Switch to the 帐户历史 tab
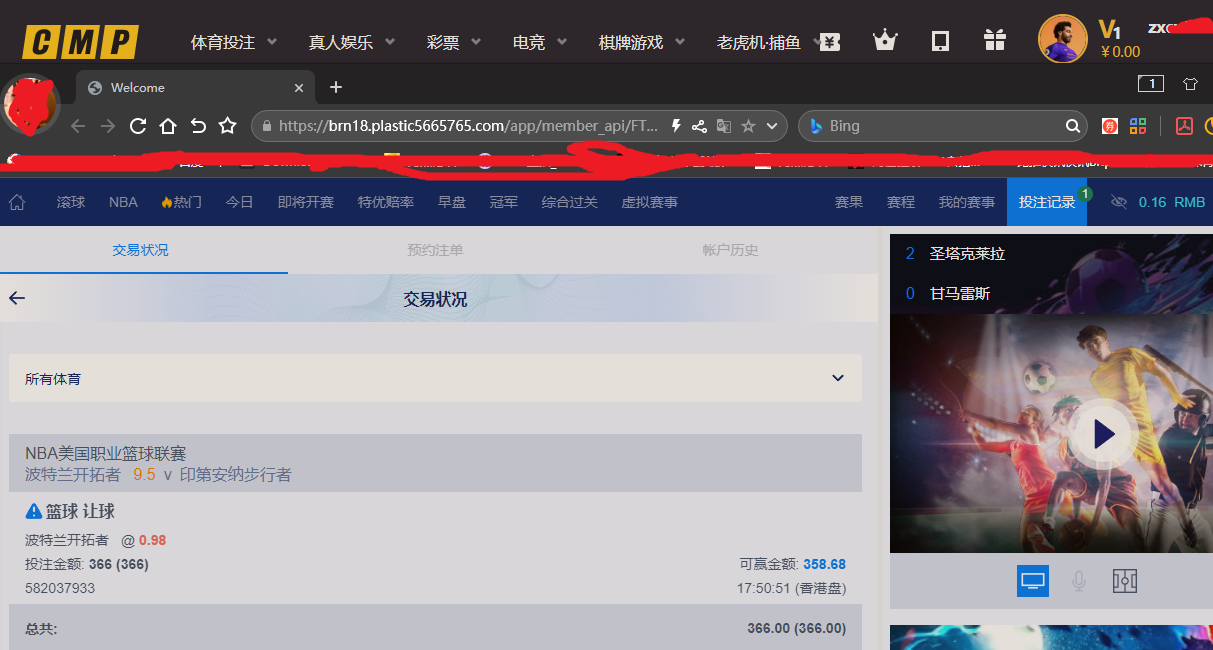This screenshot has width=1213, height=650. 730,250
